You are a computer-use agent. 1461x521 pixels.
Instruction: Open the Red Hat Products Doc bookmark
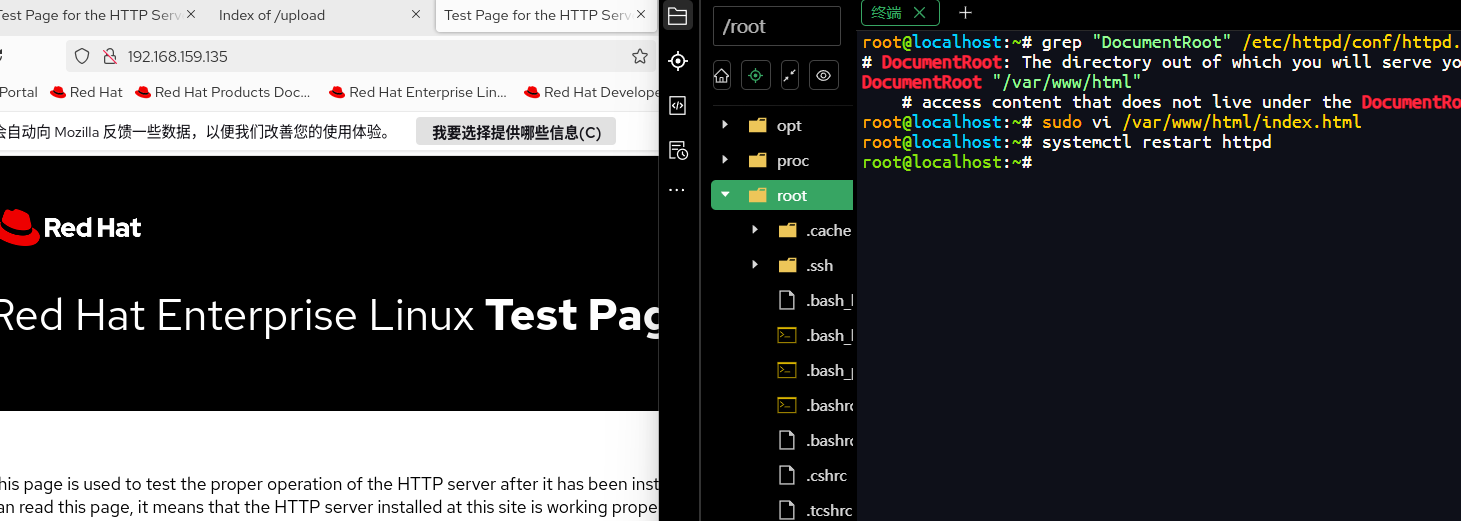point(223,92)
